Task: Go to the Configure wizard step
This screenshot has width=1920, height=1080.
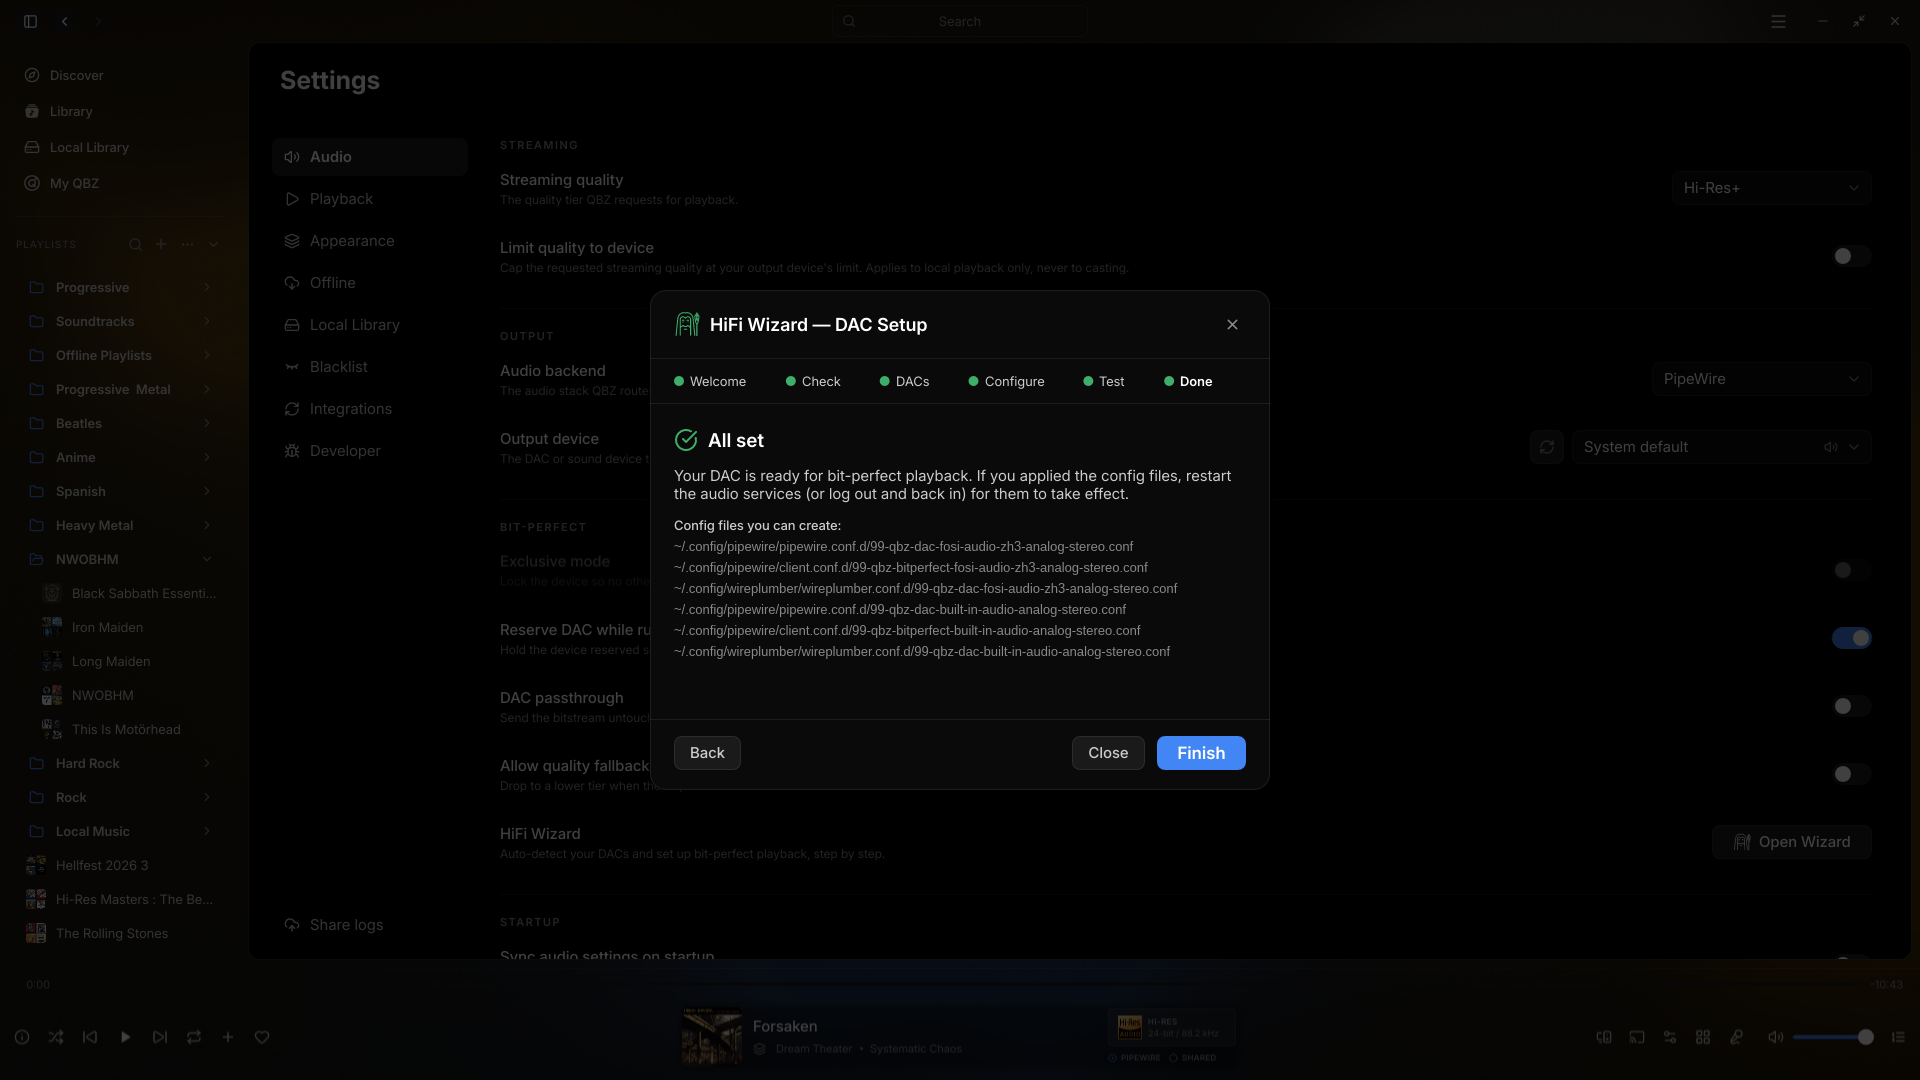Action: click(1006, 381)
